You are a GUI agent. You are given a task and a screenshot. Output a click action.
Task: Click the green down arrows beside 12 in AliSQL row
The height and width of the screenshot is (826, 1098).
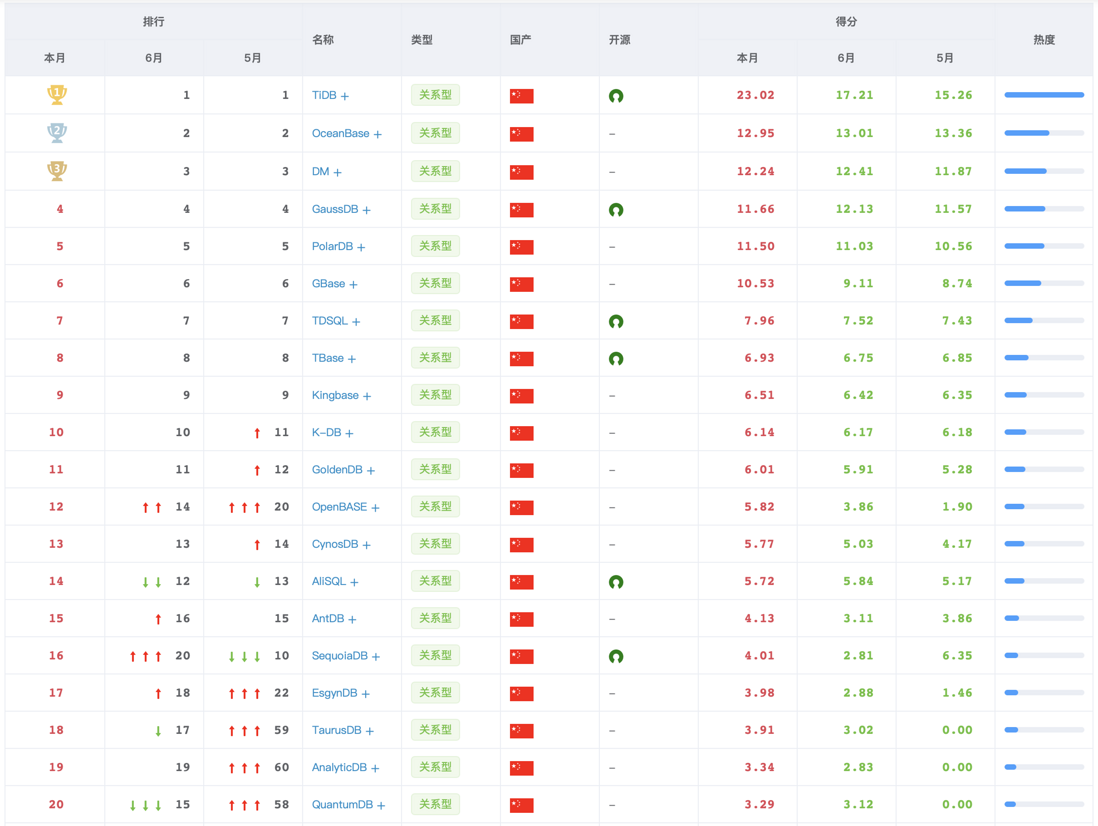[152, 582]
